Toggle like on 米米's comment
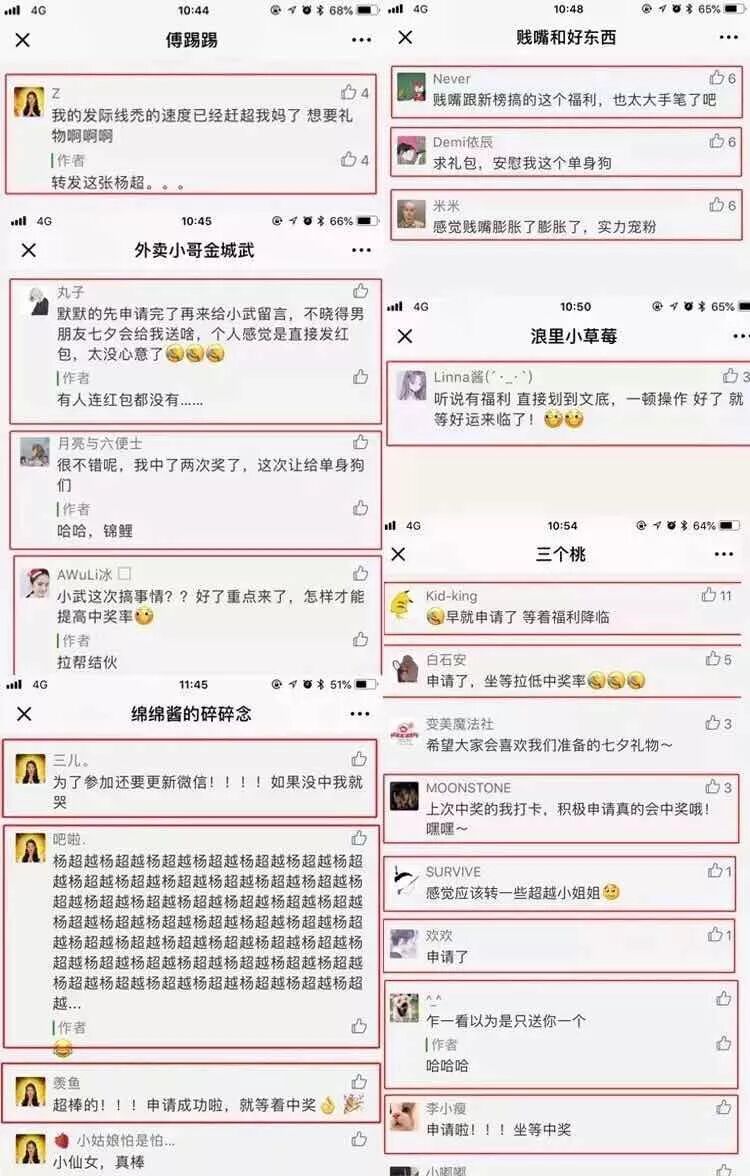The image size is (750, 1176). pos(717,205)
